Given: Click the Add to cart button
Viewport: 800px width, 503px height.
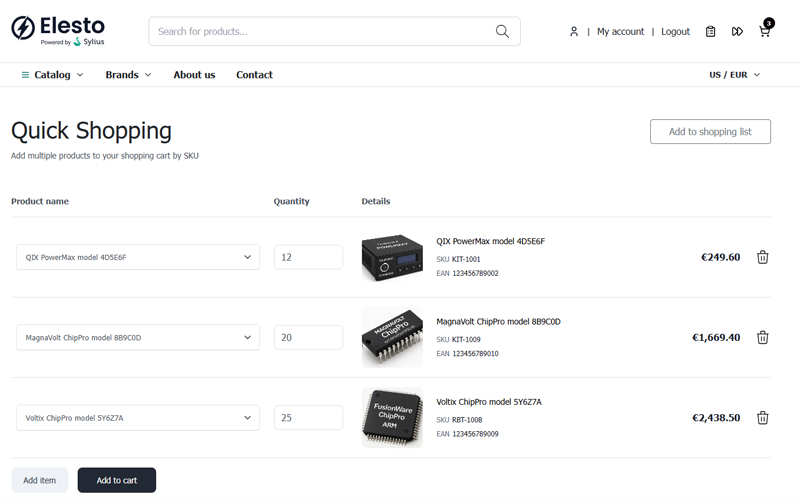Looking at the screenshot, I should click(x=117, y=480).
